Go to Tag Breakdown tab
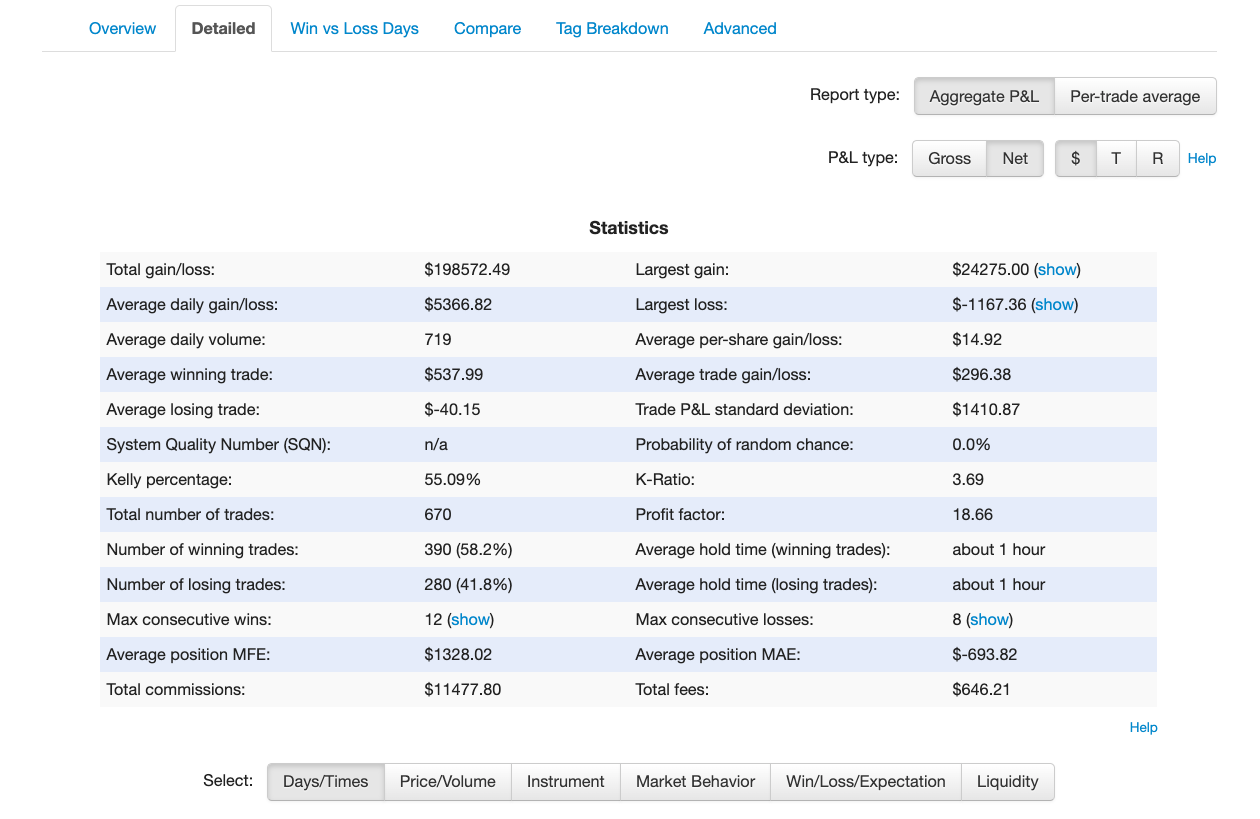 612,28
